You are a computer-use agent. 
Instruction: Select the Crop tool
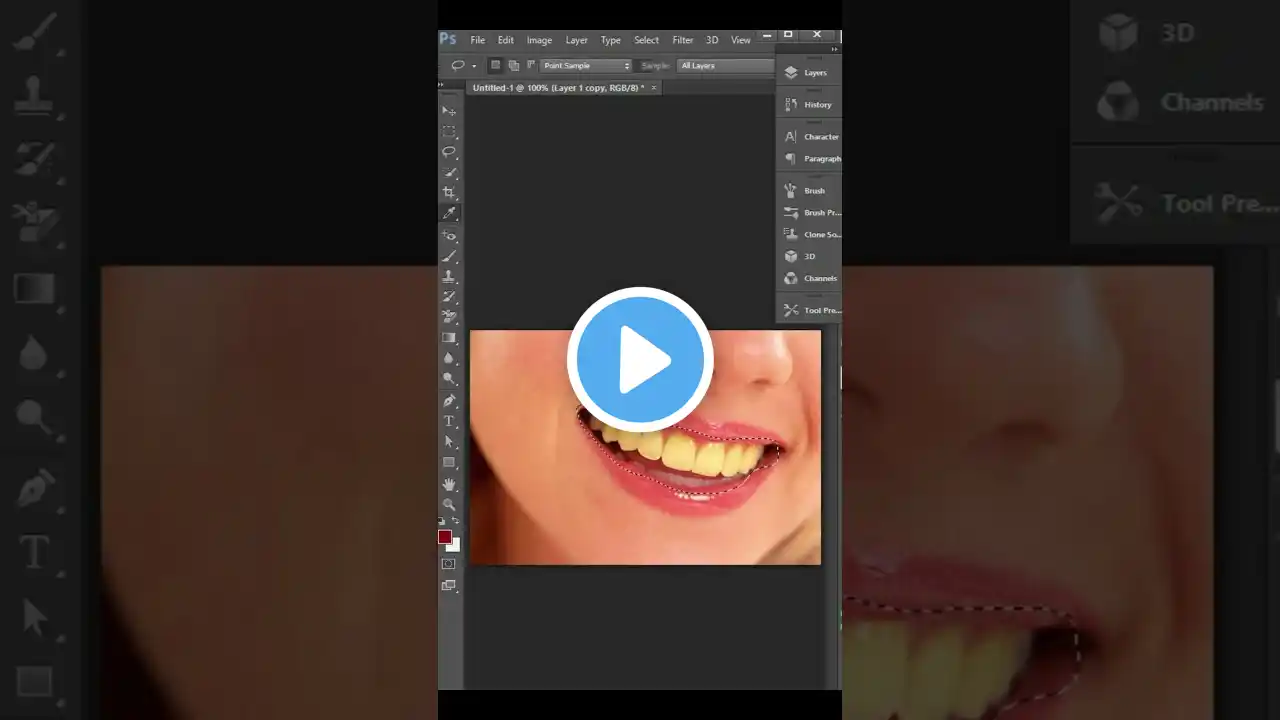449,192
